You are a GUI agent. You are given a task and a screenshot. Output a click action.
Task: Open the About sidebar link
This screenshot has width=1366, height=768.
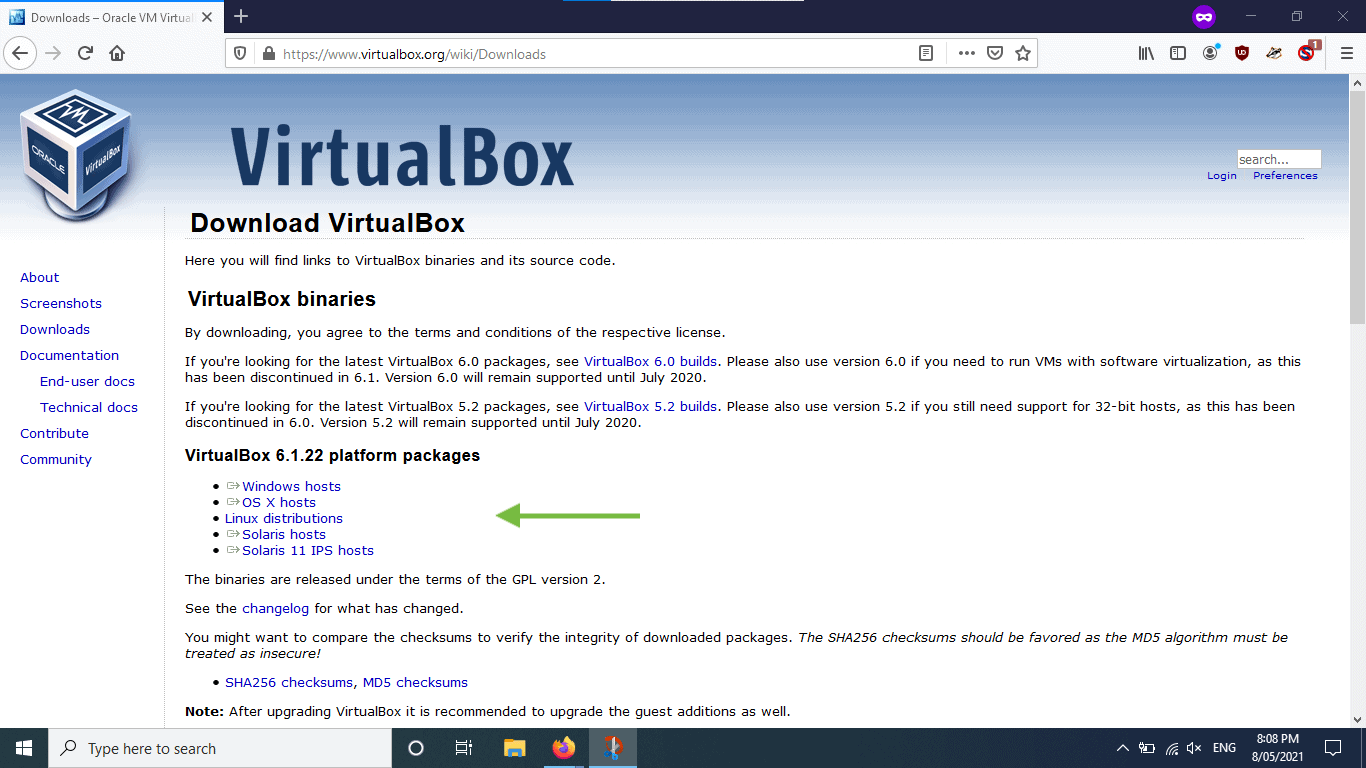(x=39, y=277)
